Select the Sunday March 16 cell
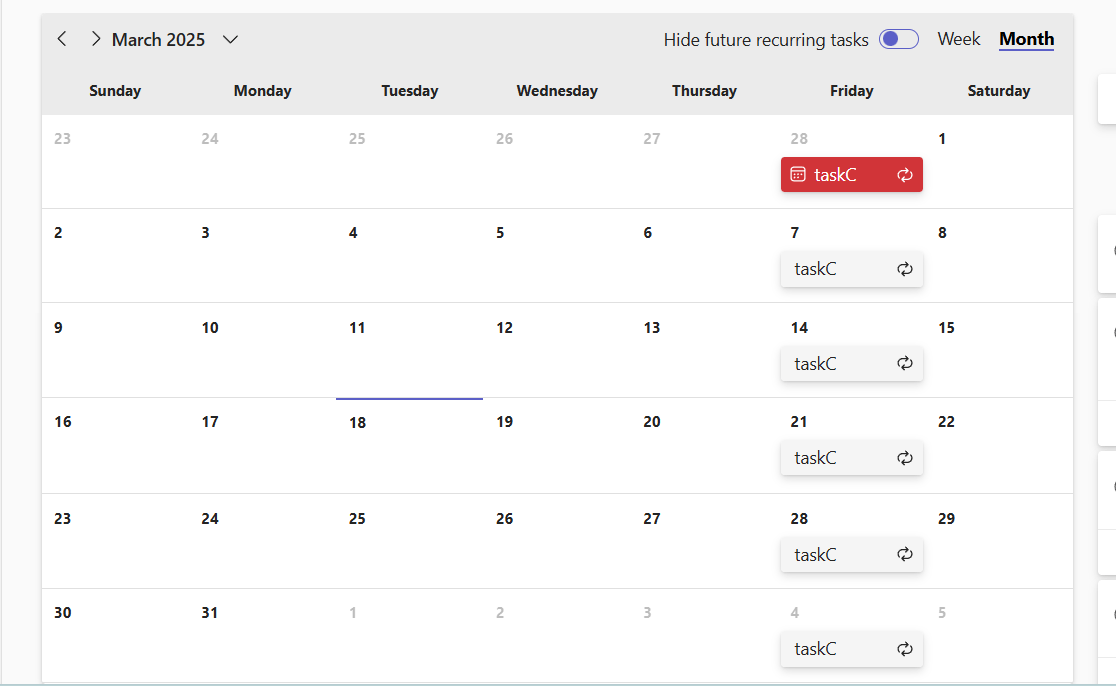 click(x=115, y=446)
